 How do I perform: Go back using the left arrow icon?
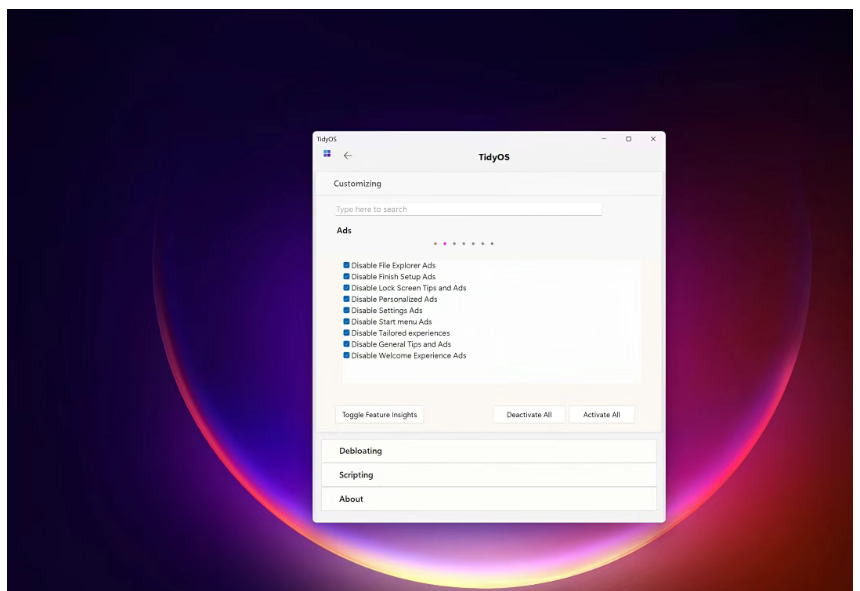[348, 156]
